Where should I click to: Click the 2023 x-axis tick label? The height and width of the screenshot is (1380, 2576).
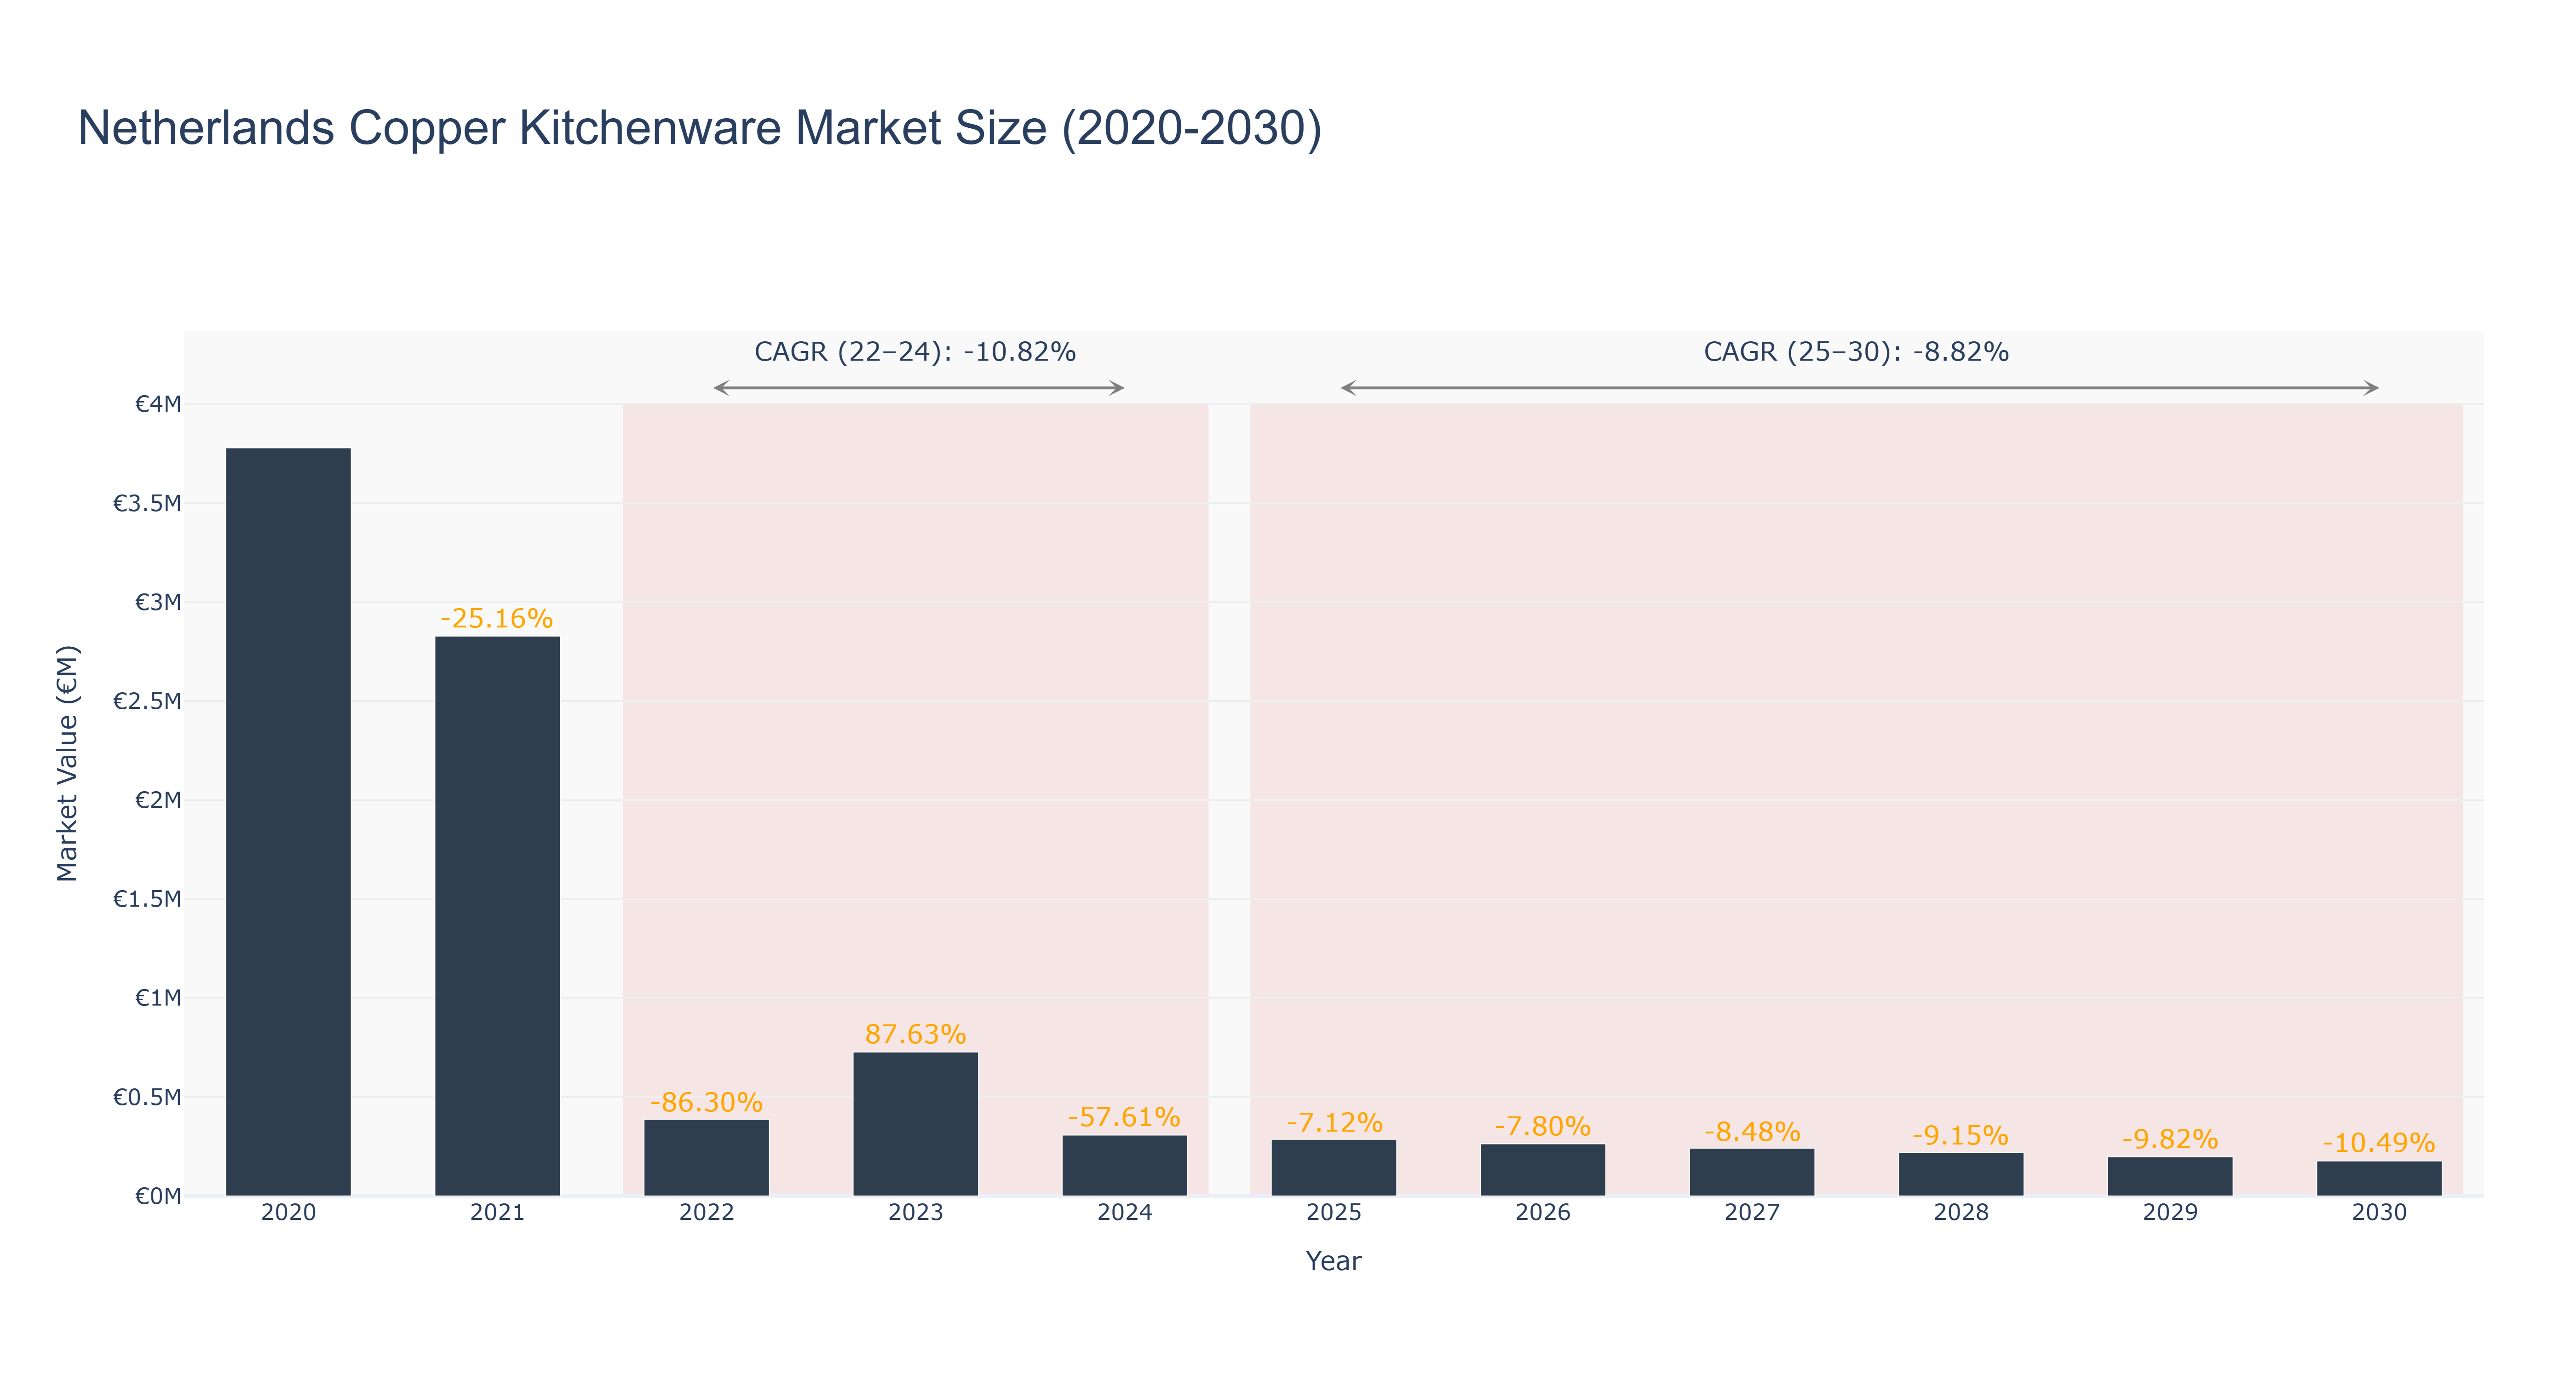click(916, 1213)
